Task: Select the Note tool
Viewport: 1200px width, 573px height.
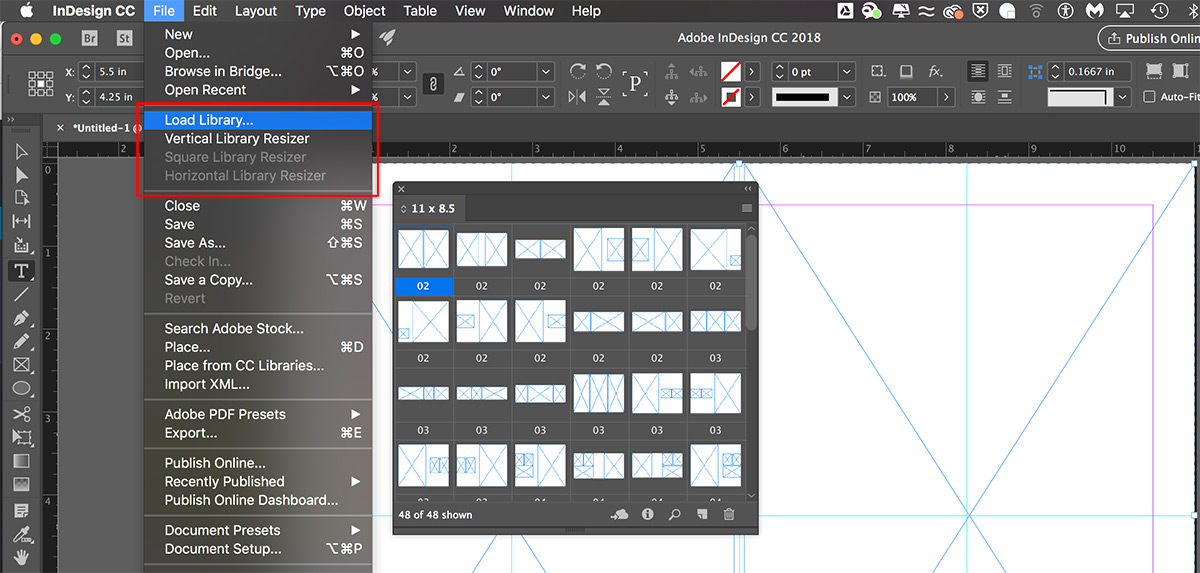Action: 21,510
